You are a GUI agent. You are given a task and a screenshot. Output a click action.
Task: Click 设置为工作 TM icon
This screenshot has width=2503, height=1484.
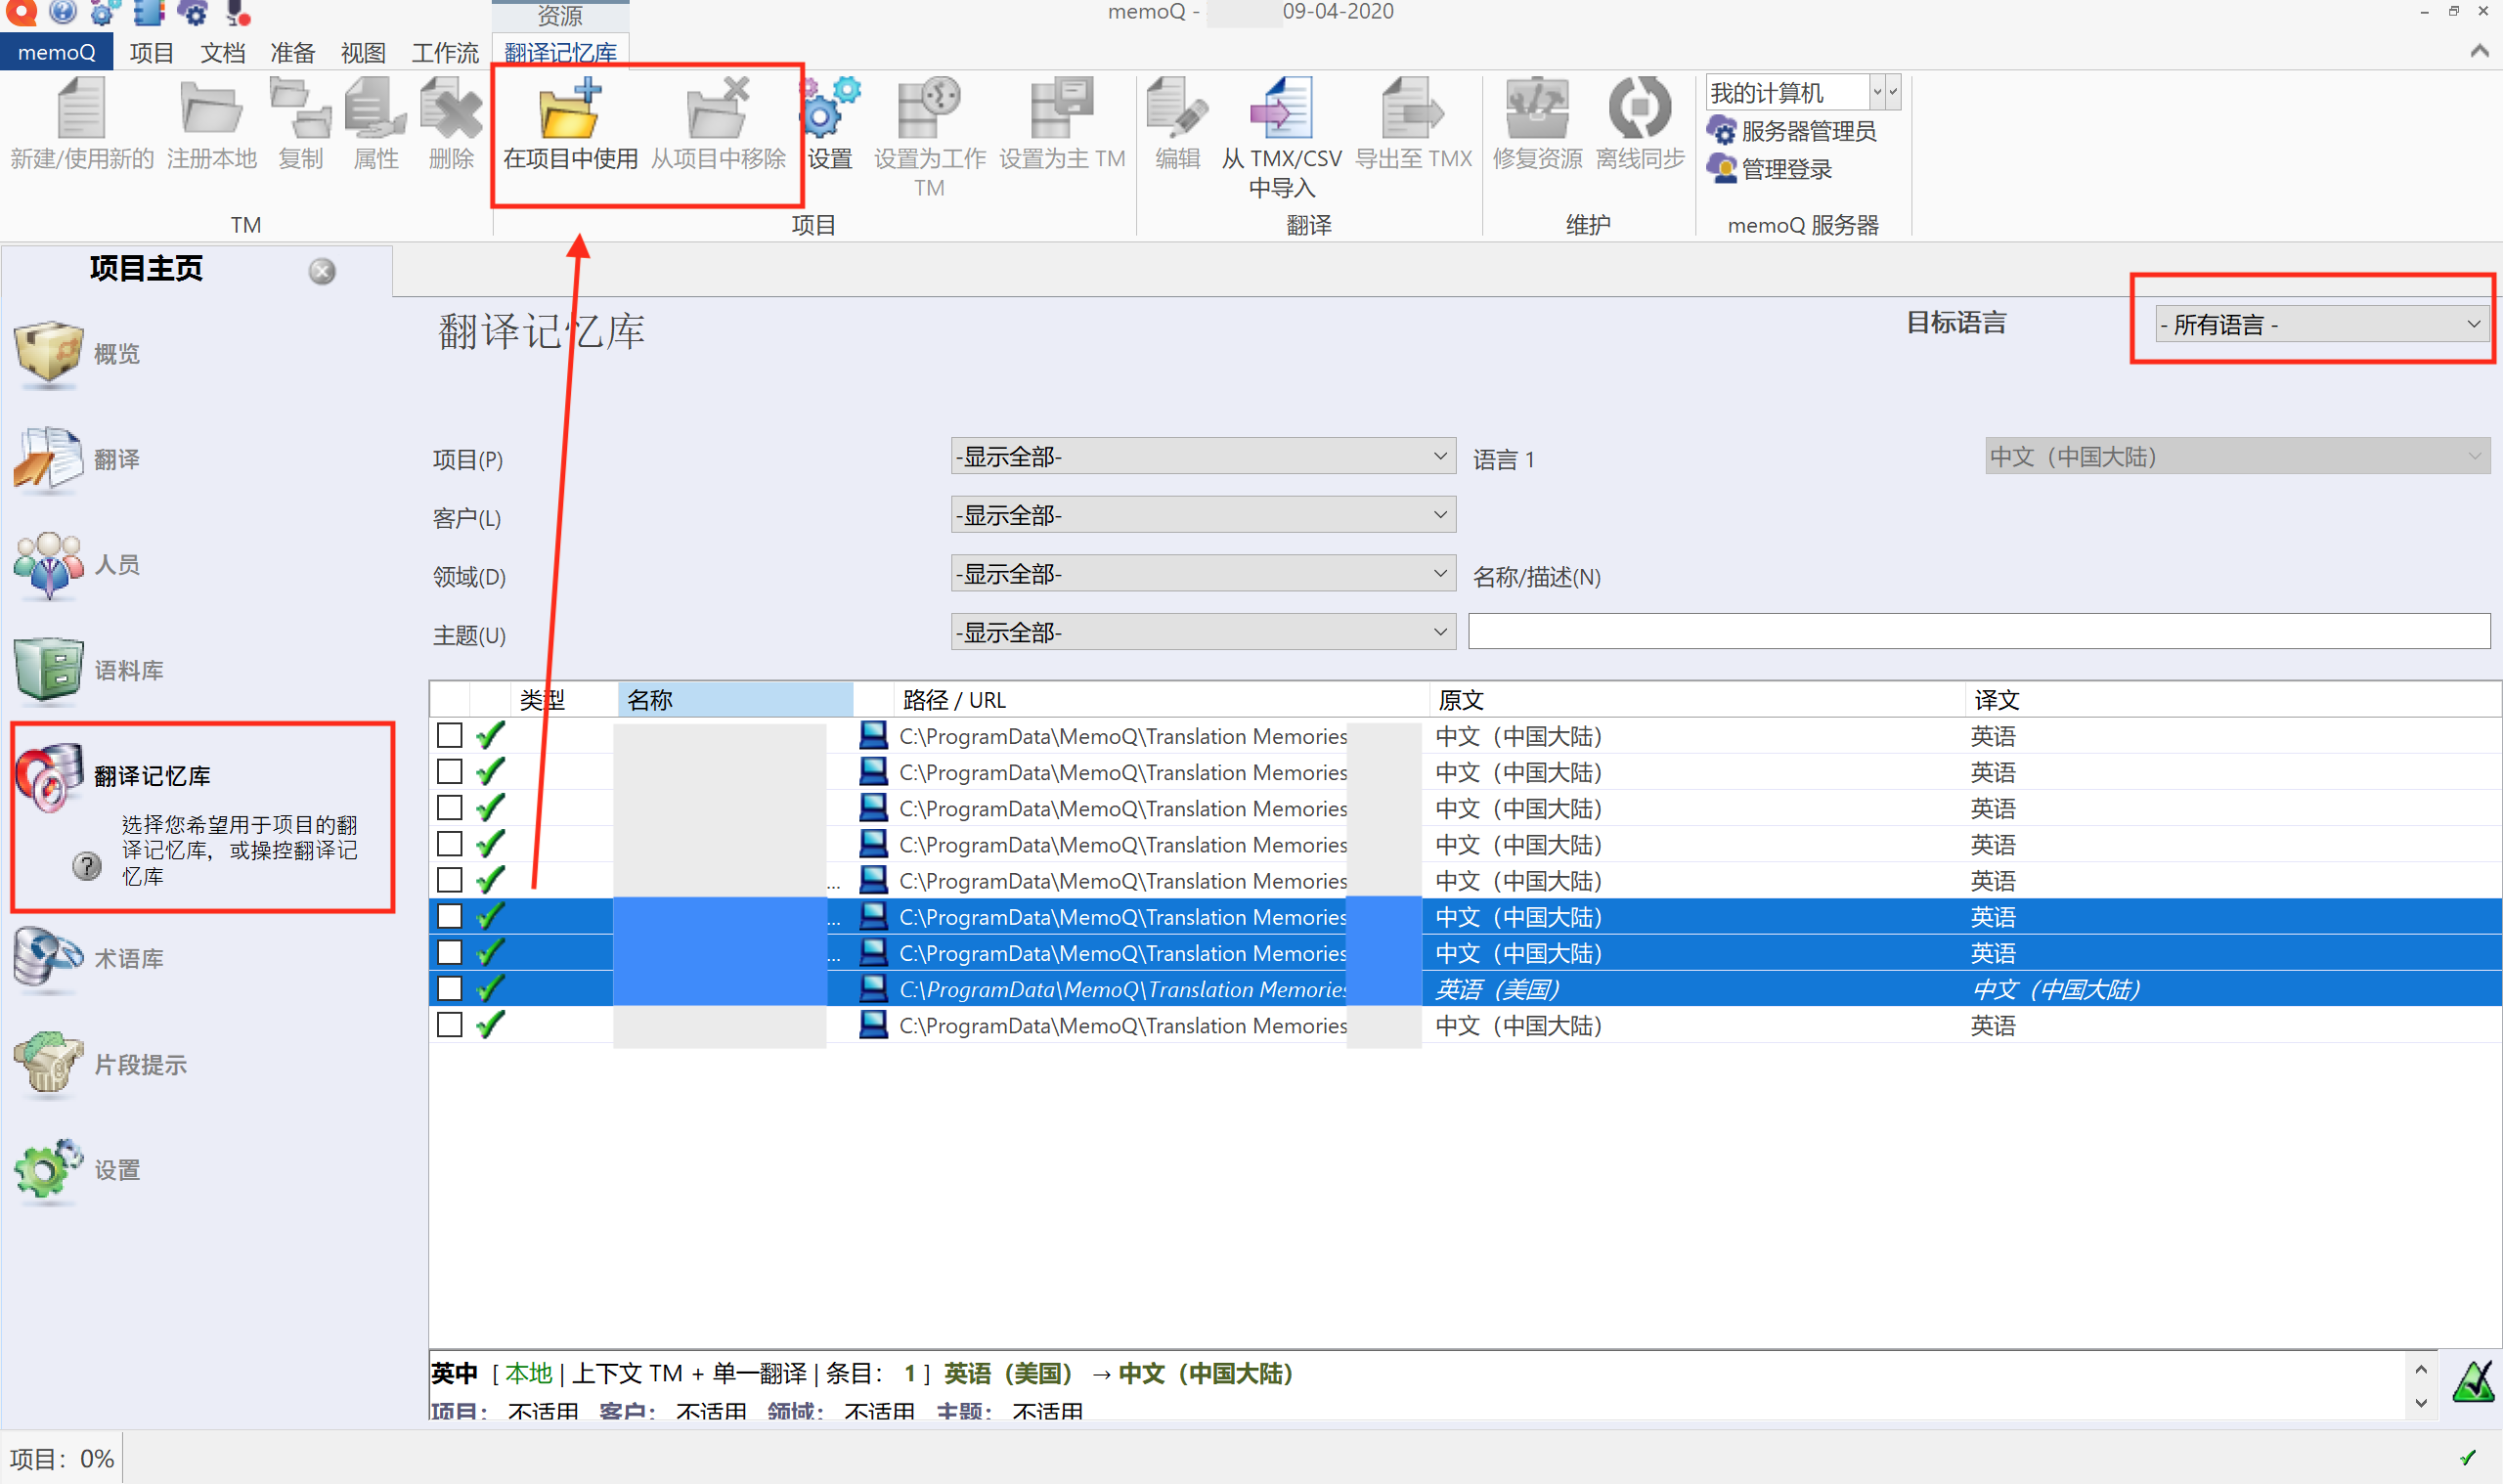pyautogui.click(x=929, y=107)
